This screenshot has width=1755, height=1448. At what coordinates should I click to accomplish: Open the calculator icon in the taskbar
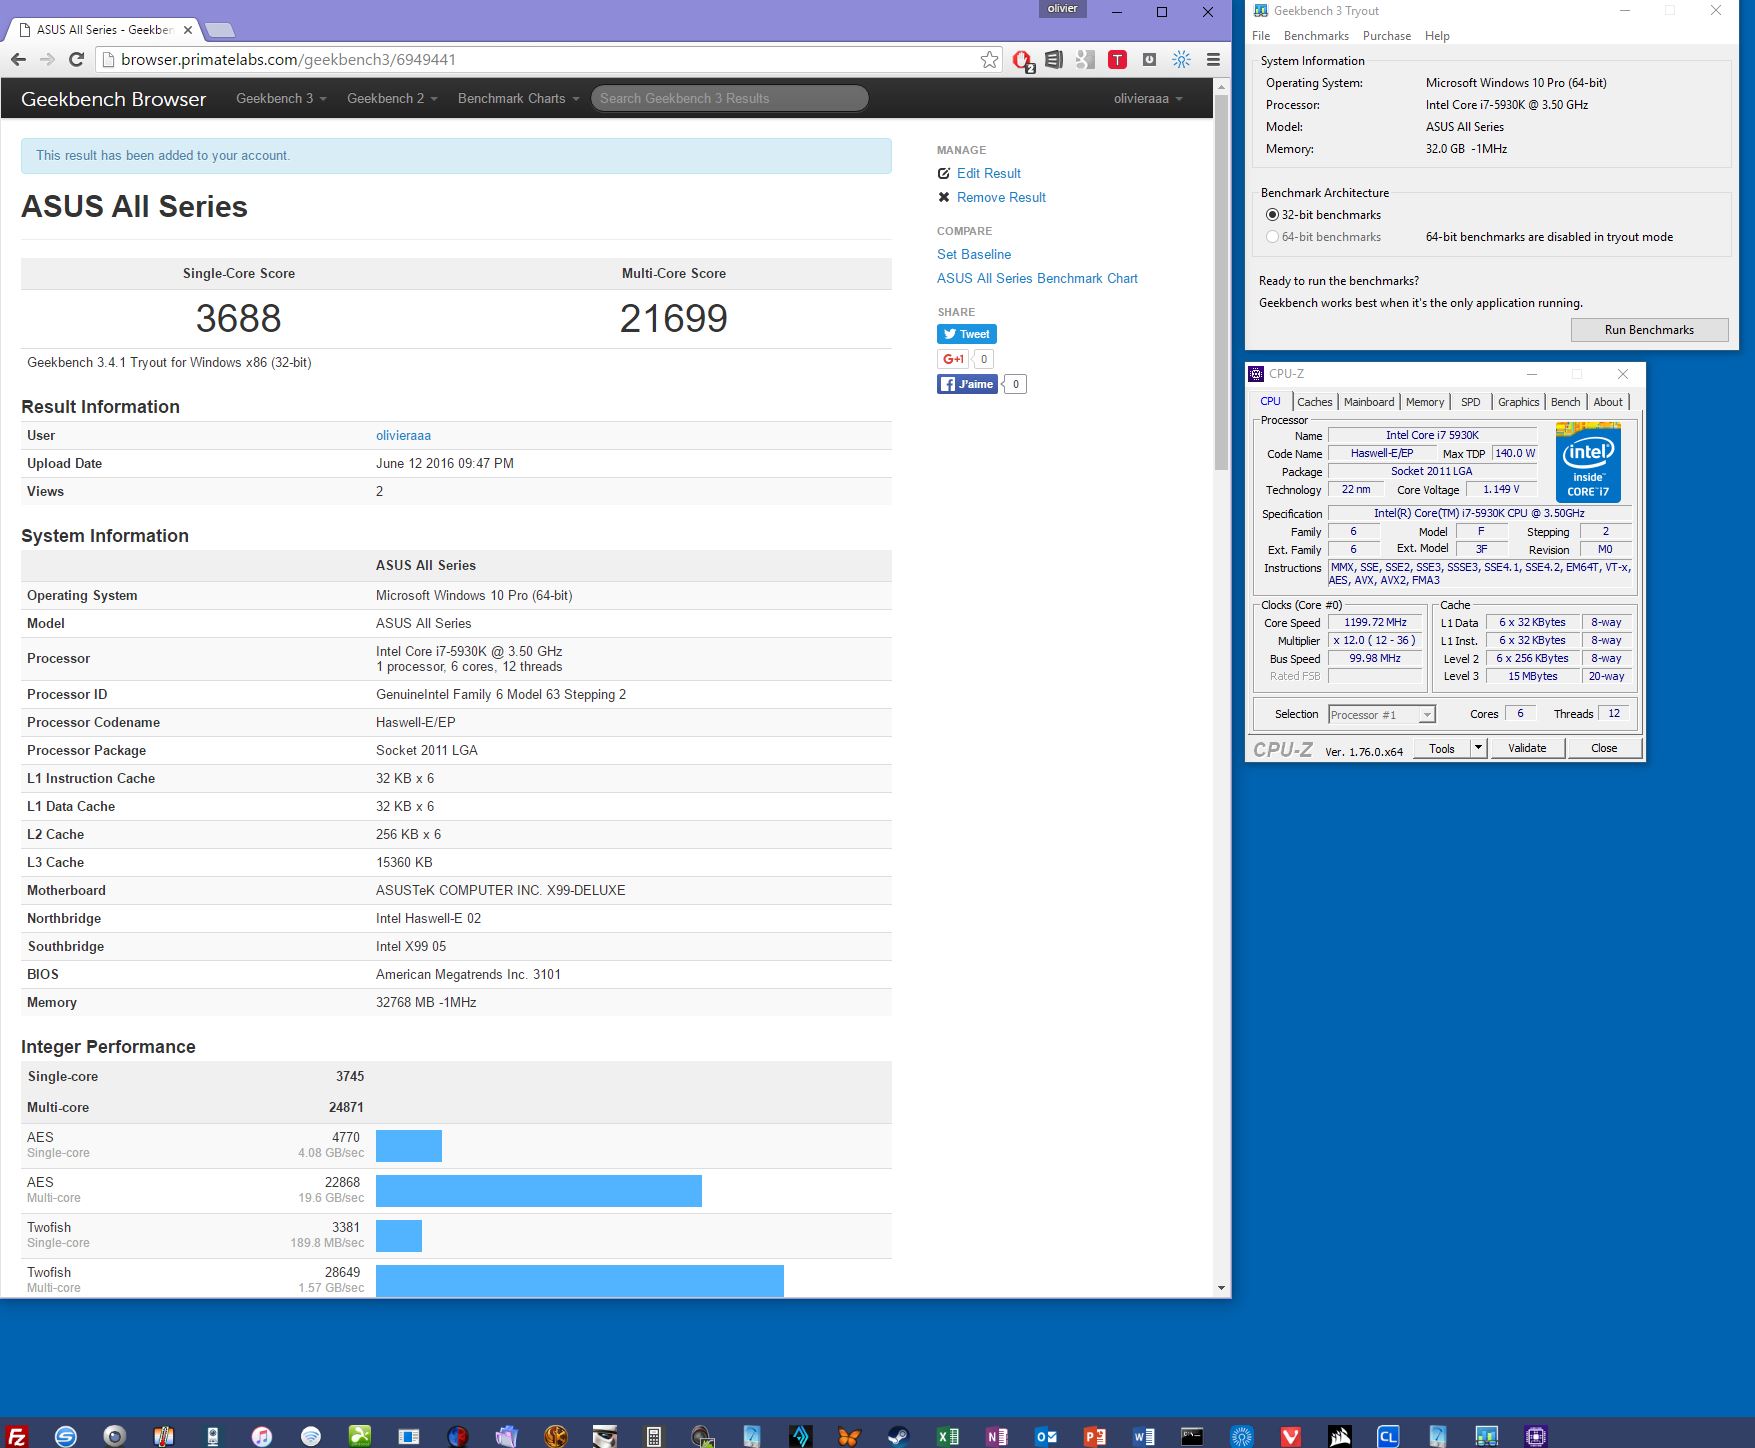[x=653, y=1436]
